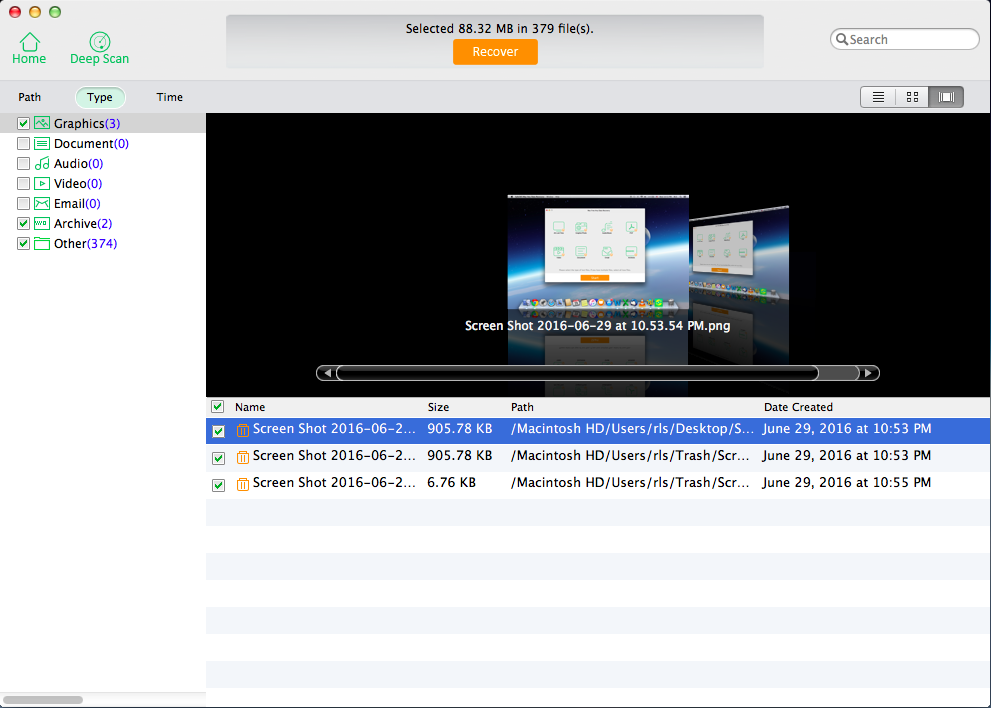This screenshot has height=708, width=991.
Task: Enable the Document category checkbox
Action: coord(24,144)
